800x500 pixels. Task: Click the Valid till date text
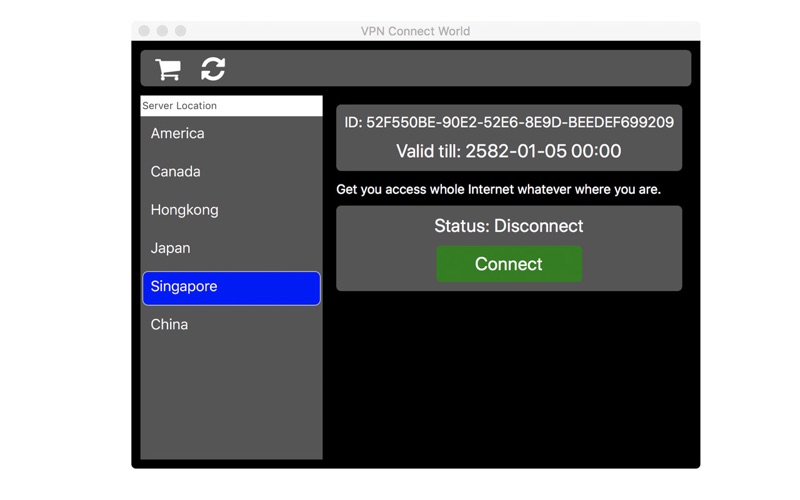tap(509, 152)
